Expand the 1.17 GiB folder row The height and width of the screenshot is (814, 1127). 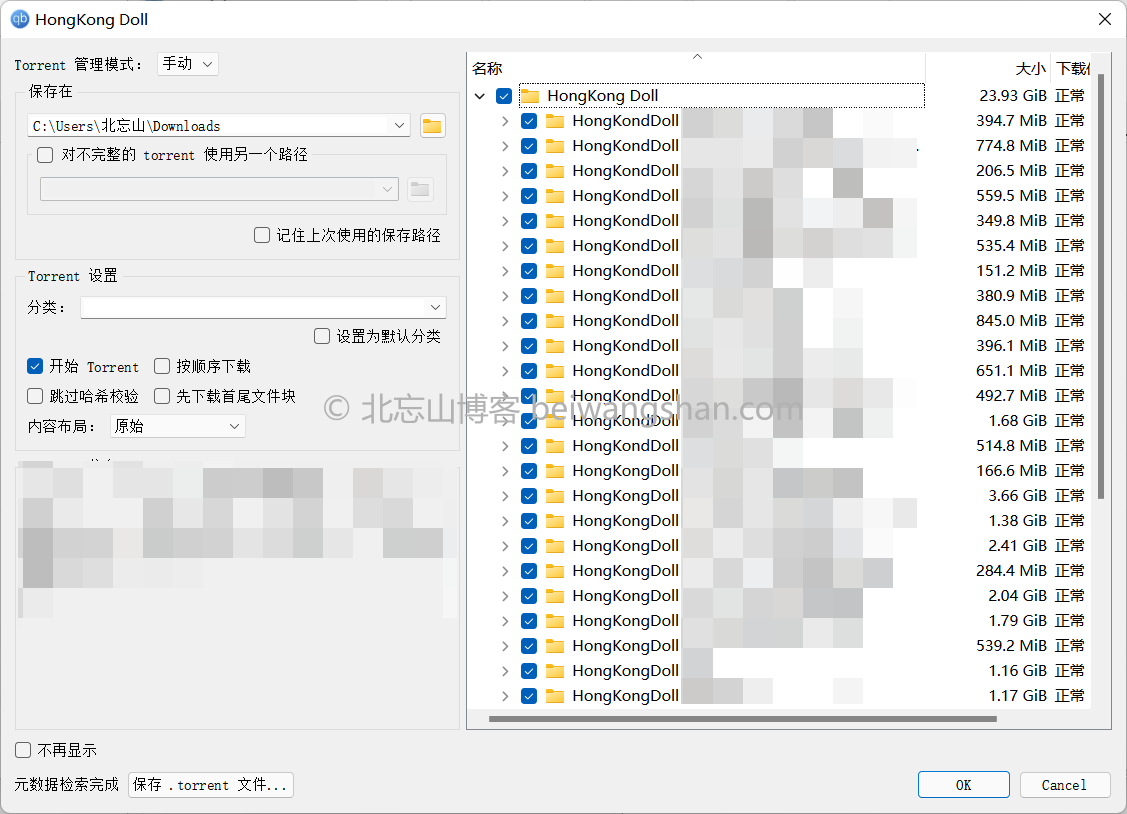pos(505,696)
